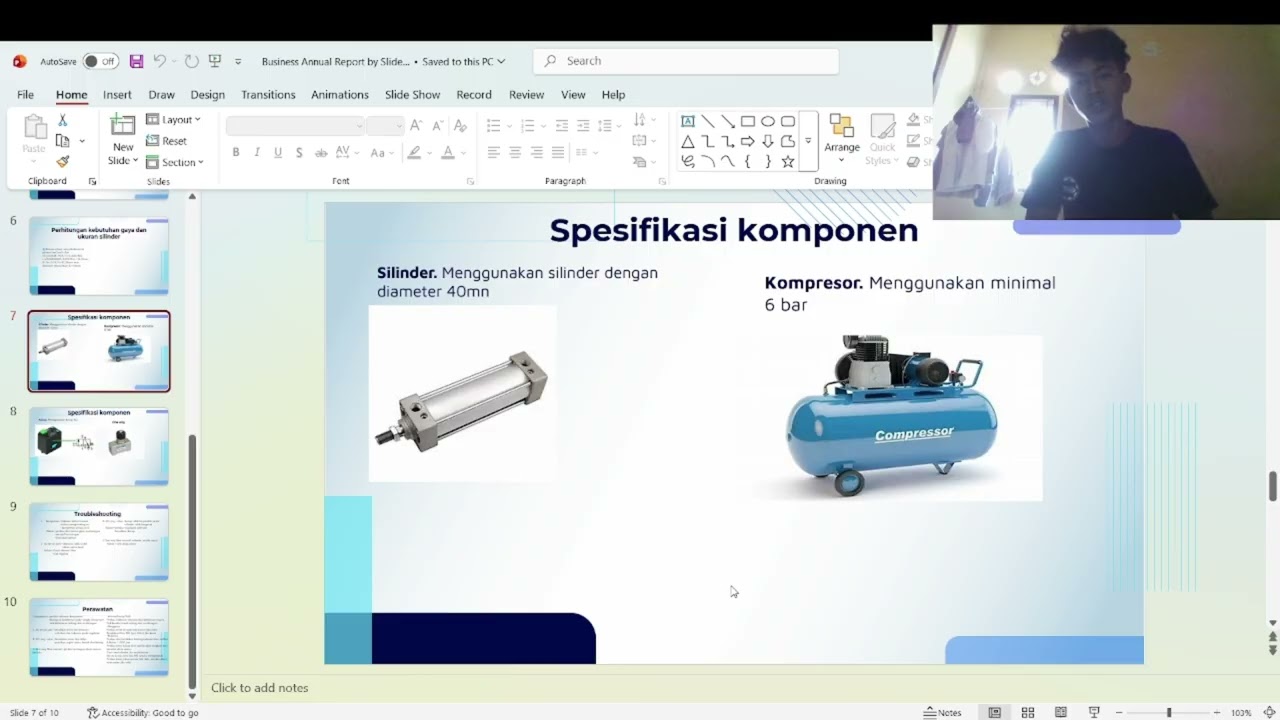Switch to the Animations tab
This screenshot has height=720, width=1280.
[340, 94]
